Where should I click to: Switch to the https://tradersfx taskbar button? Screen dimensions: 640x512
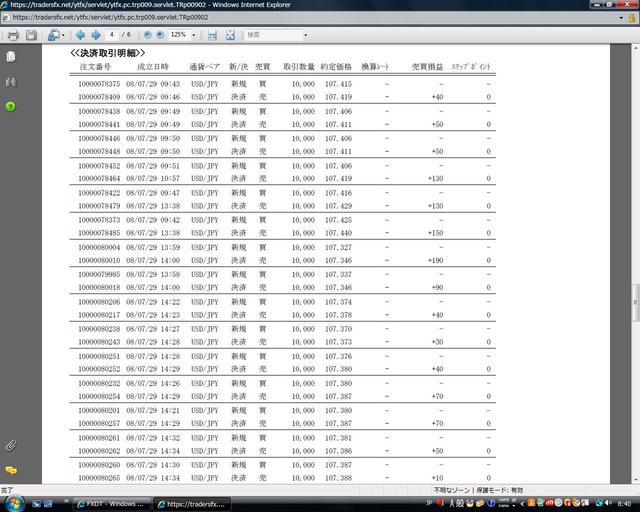click(192, 504)
